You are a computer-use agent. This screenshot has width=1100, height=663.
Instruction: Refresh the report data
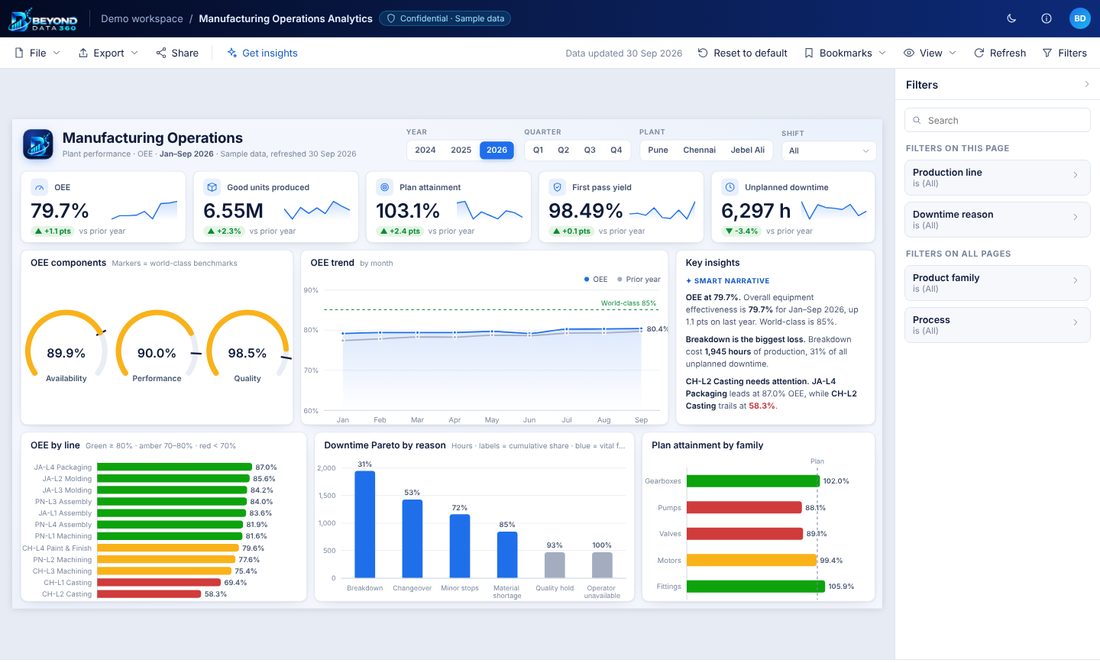point(1000,53)
